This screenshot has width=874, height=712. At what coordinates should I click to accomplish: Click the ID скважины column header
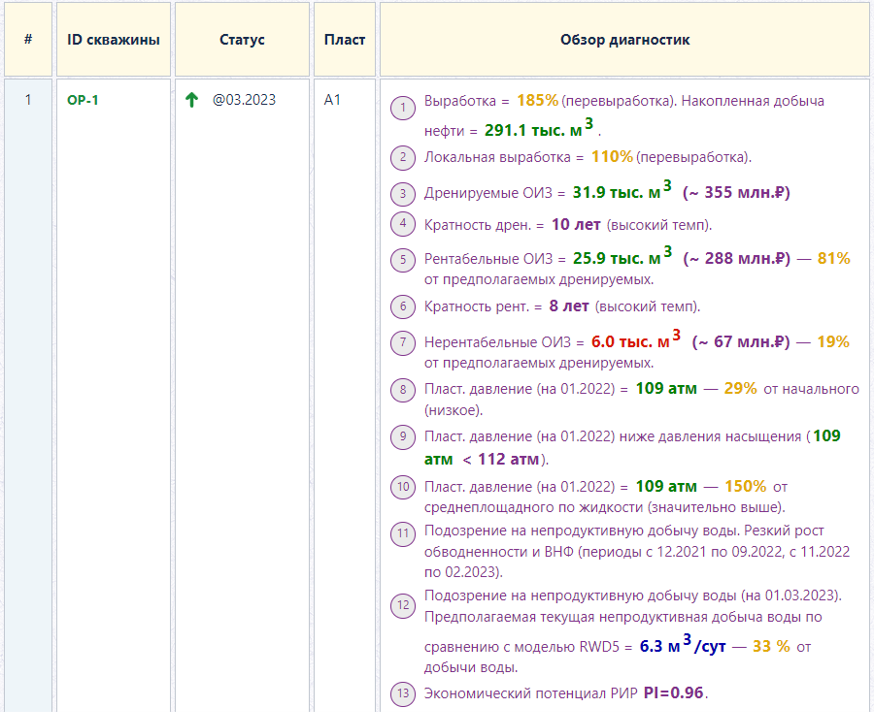point(113,40)
